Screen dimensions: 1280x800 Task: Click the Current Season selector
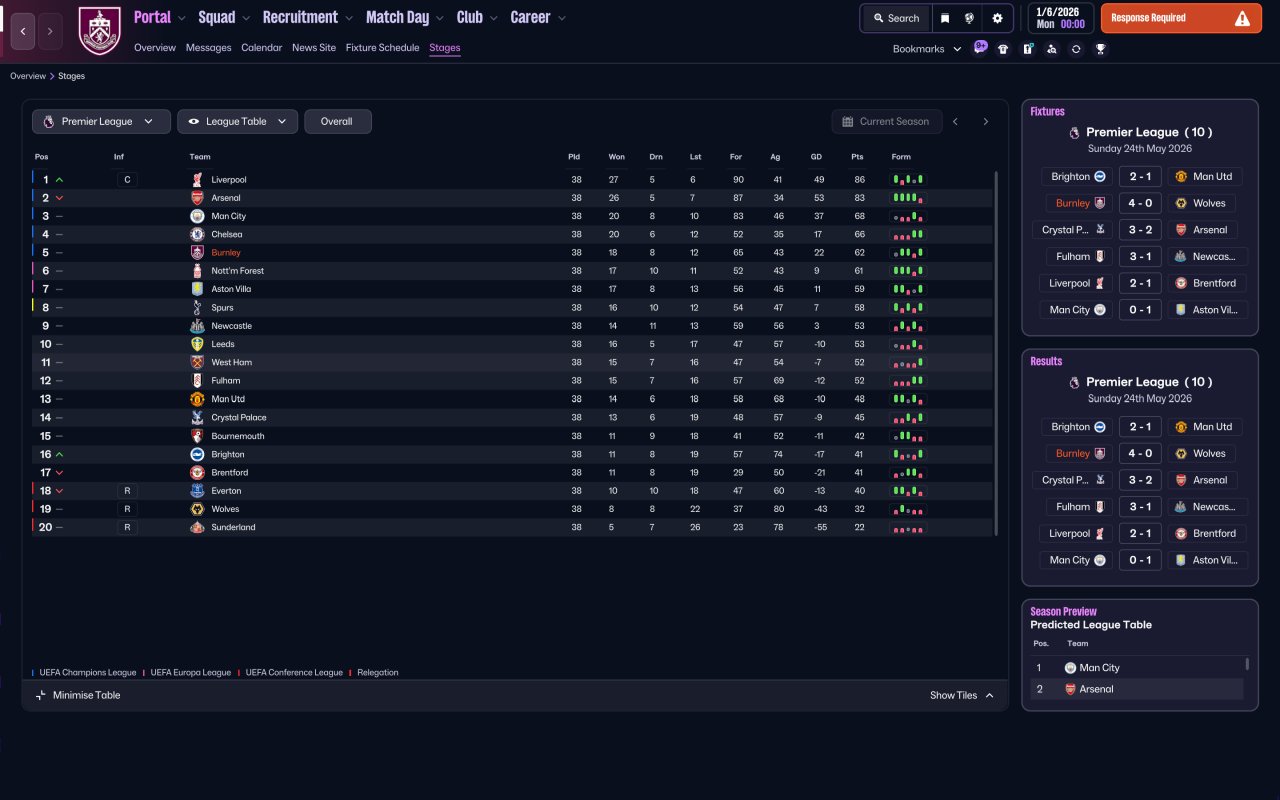pyautogui.click(x=887, y=122)
